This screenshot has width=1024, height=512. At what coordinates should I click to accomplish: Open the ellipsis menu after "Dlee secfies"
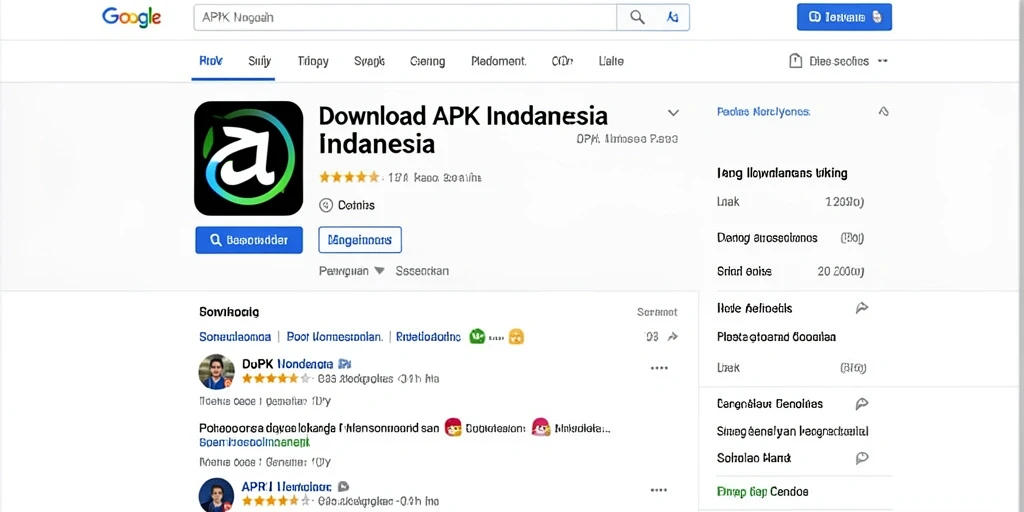click(x=882, y=61)
